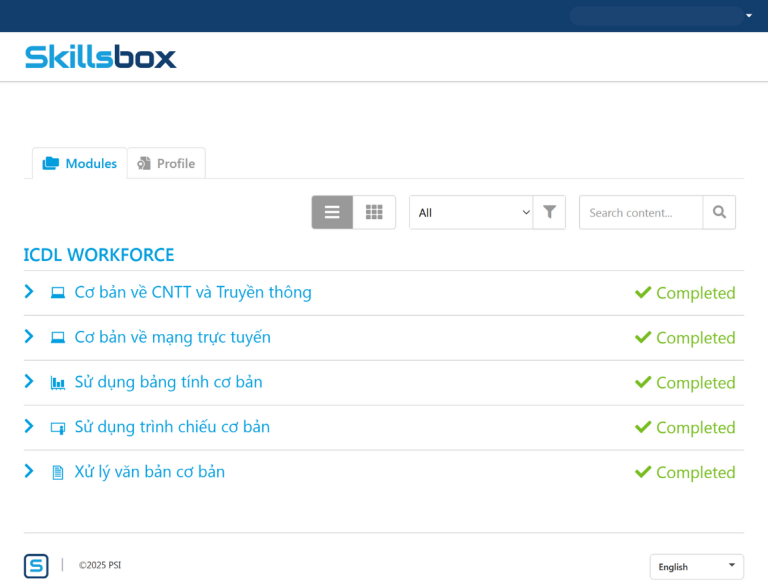Open the All category dropdown
Viewport: 768px width, 582px height.
pyautogui.click(x=471, y=212)
